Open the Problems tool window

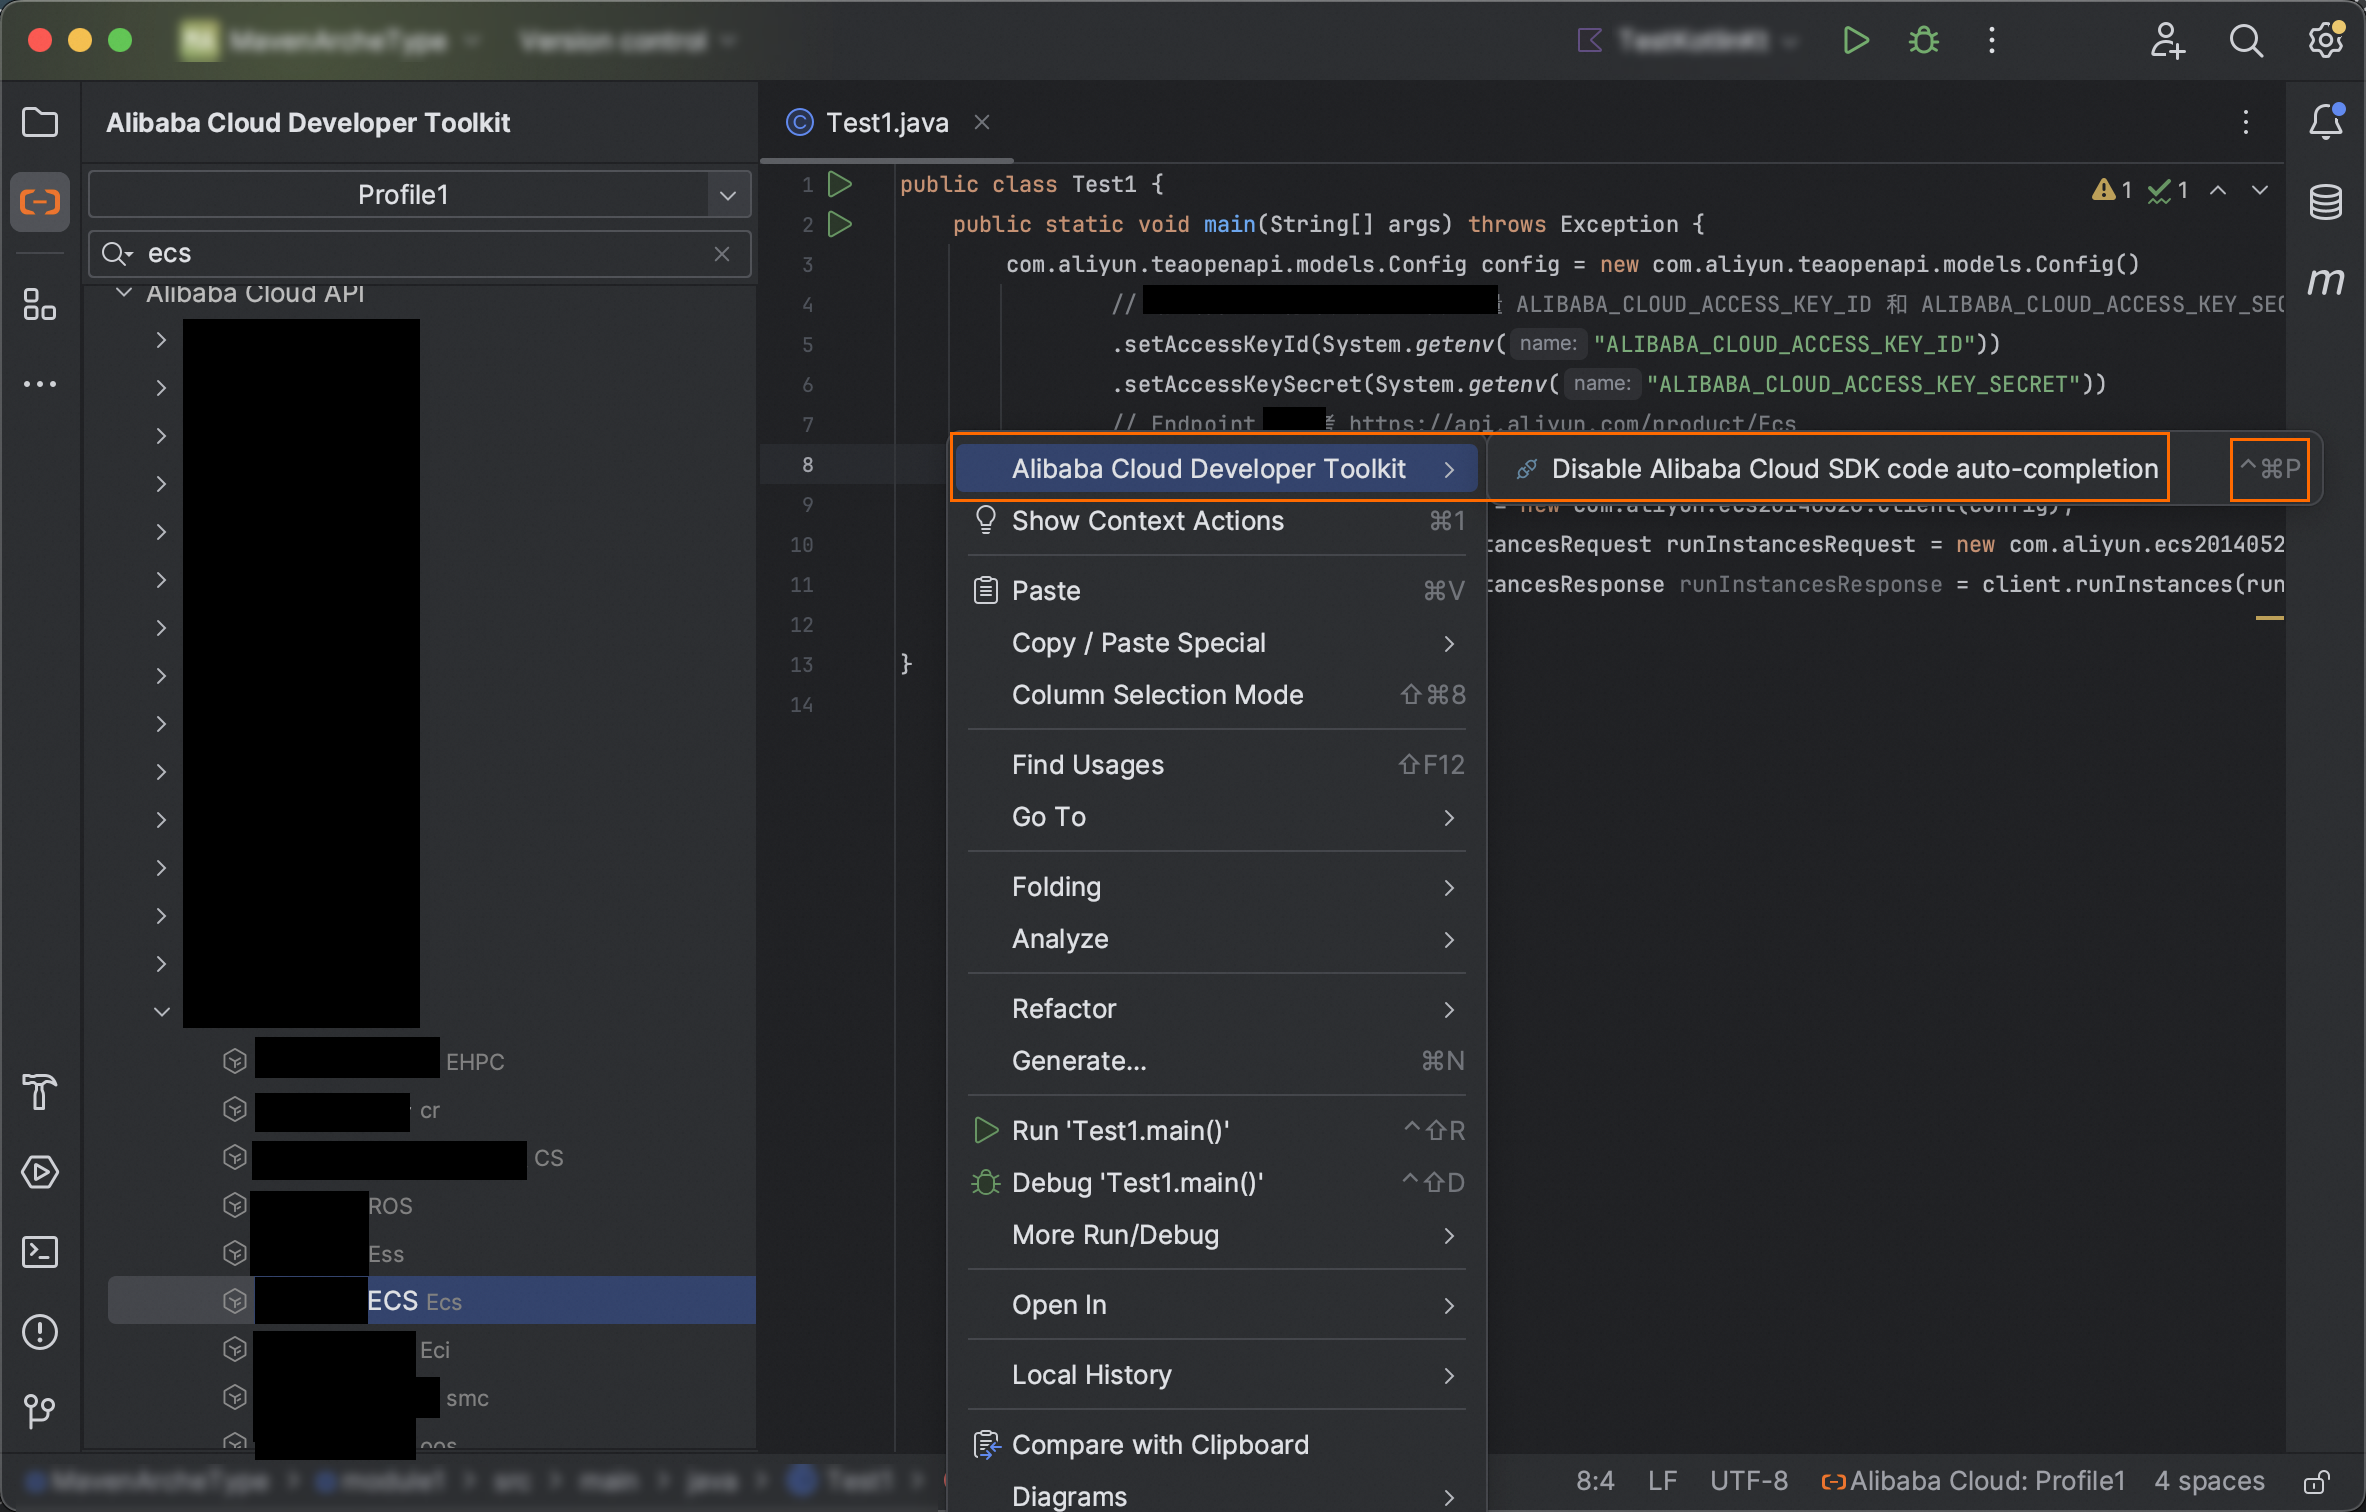[40, 1332]
